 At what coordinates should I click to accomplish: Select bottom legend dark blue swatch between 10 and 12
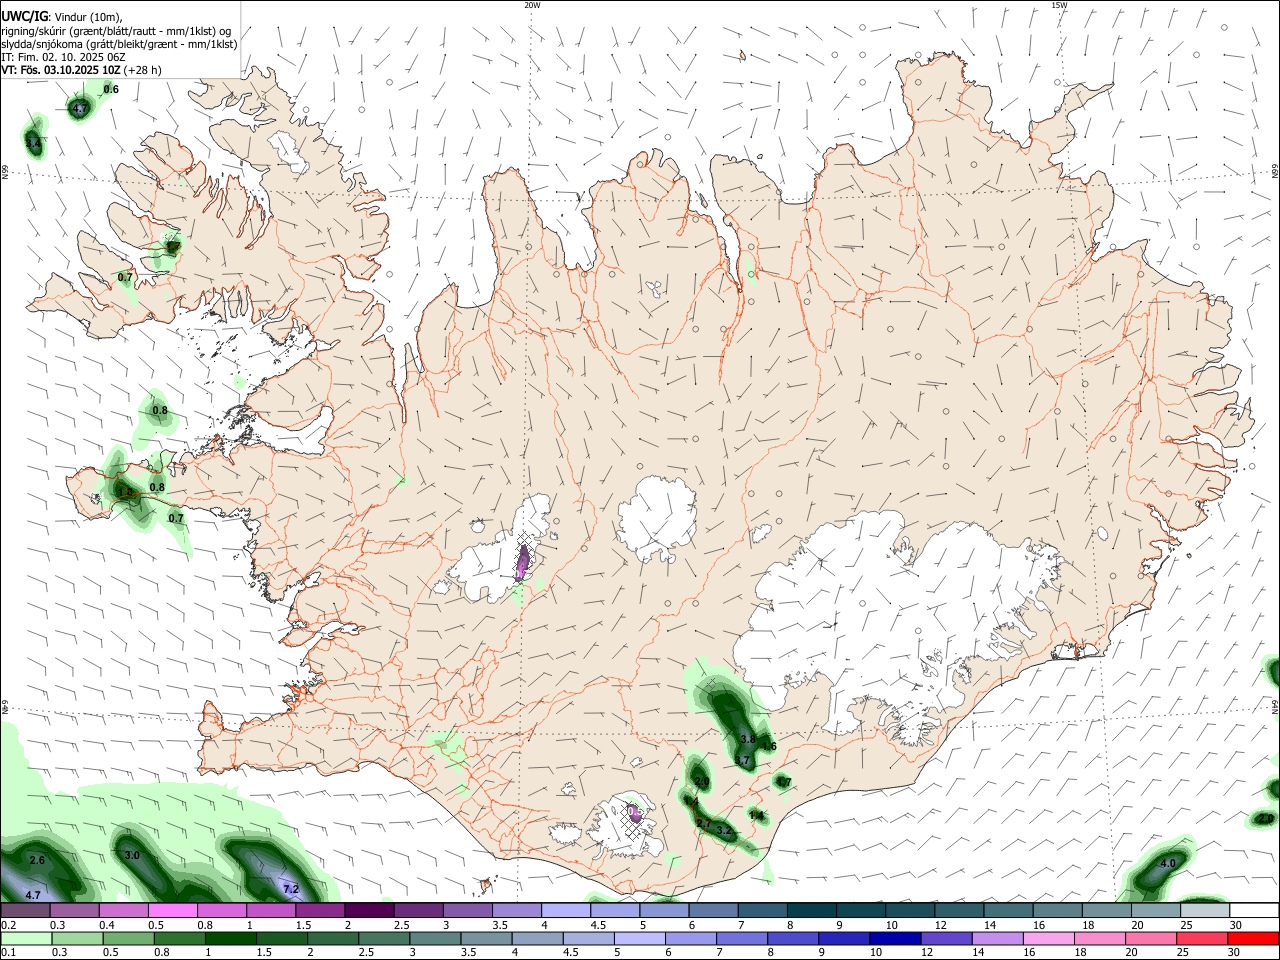coord(893,938)
